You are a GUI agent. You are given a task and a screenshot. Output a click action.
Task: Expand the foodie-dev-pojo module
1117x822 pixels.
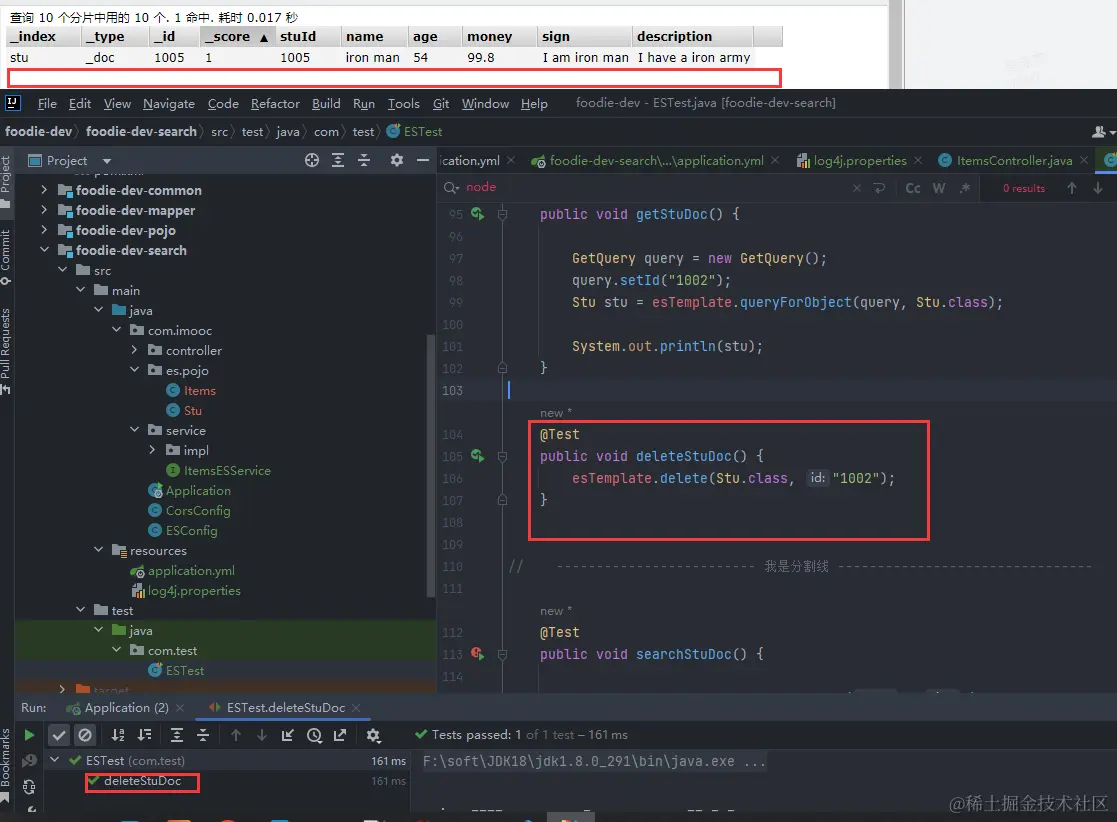click(x=44, y=230)
